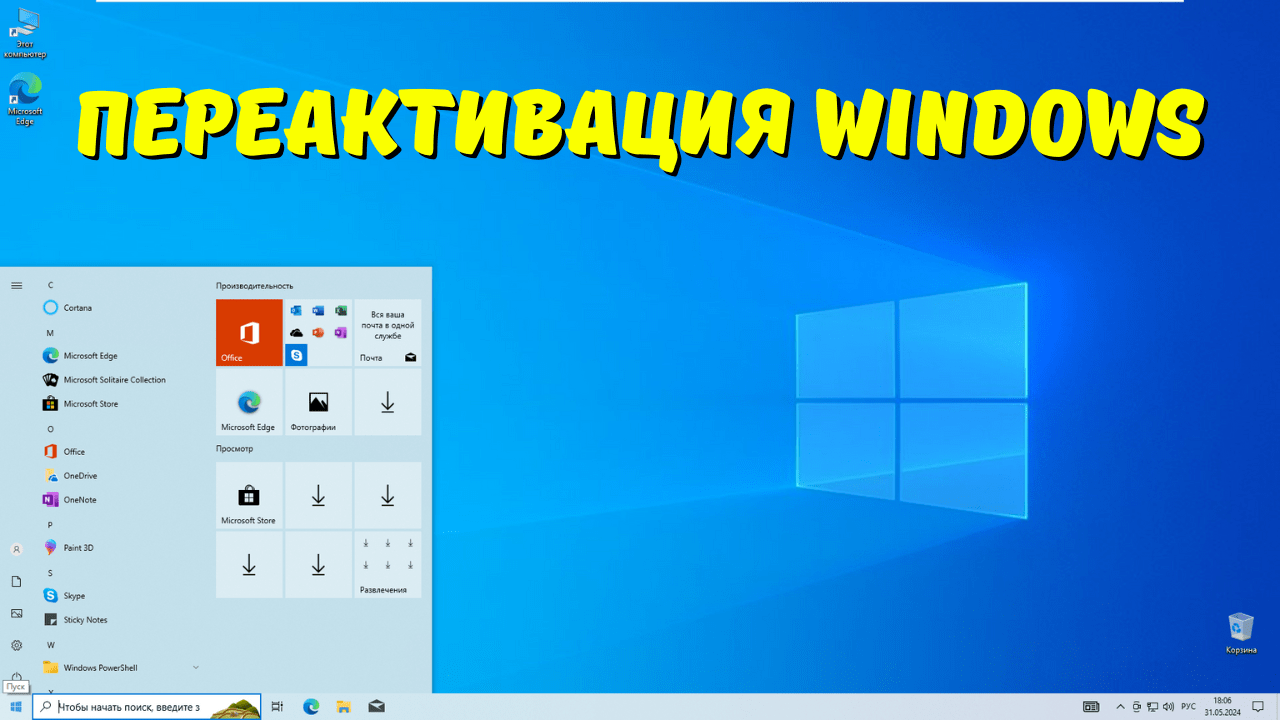Screen dimensions: 1280x720
Task: Open the volume tray icon
Action: (1169, 707)
